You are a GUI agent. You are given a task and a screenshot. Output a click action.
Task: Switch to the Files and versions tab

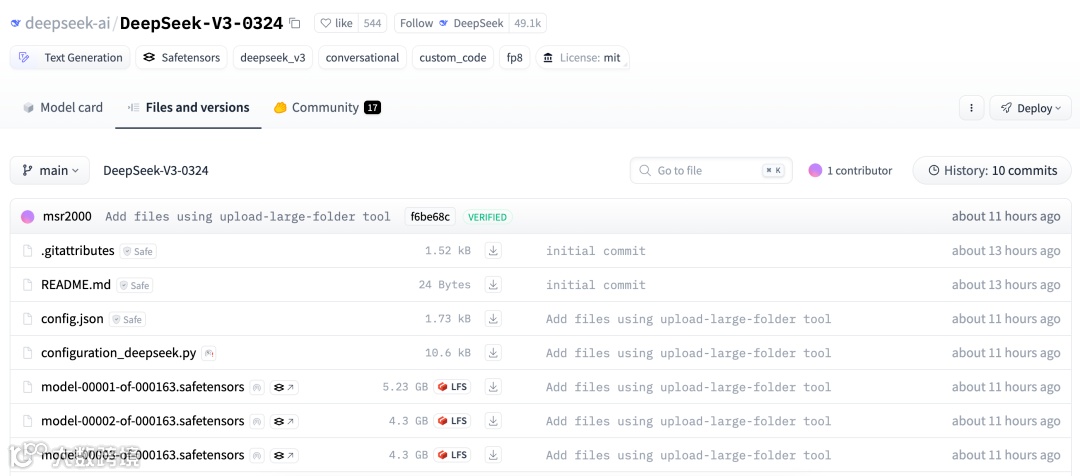point(189,107)
